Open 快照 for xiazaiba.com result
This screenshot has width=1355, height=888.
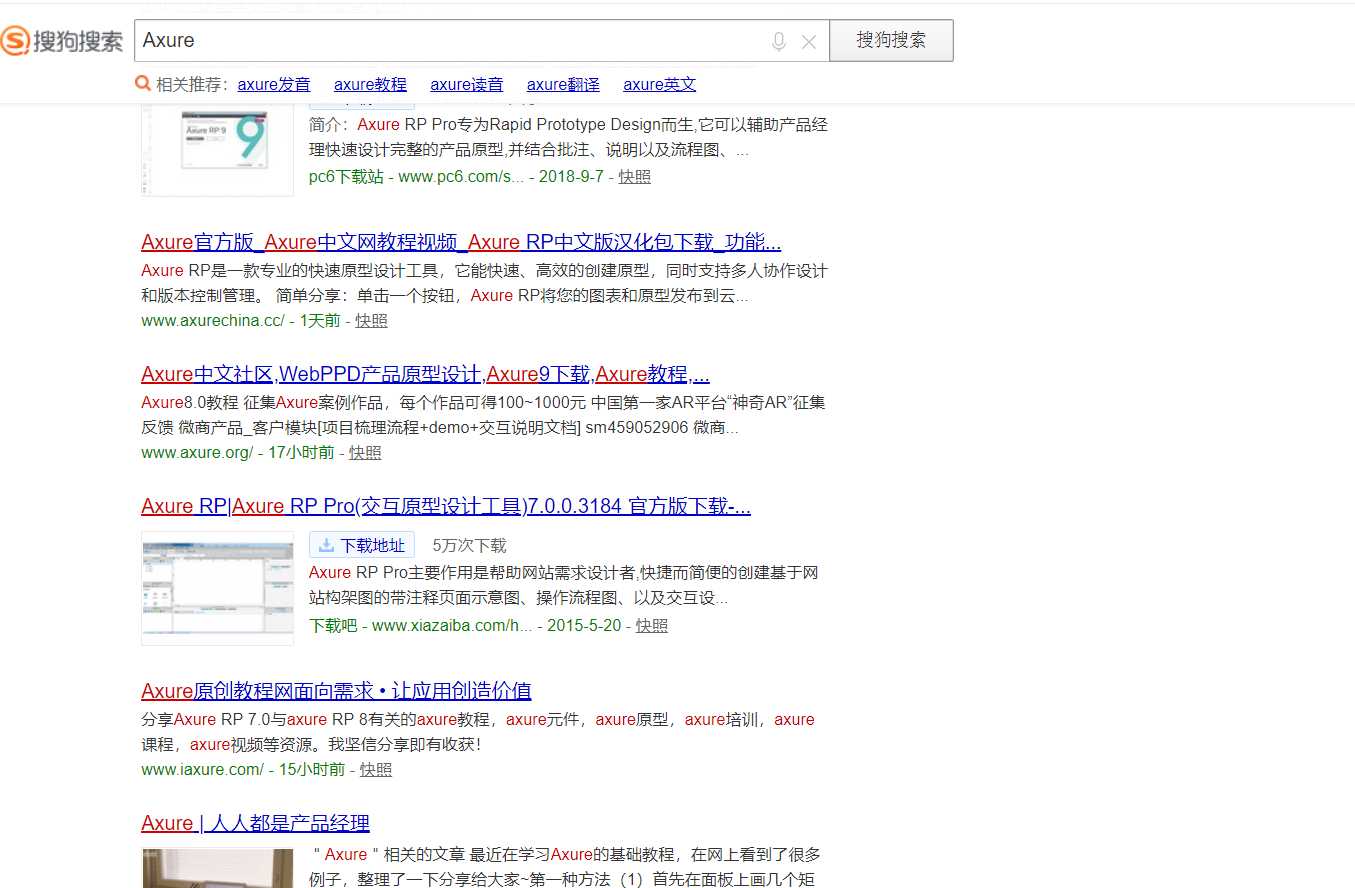pos(652,625)
